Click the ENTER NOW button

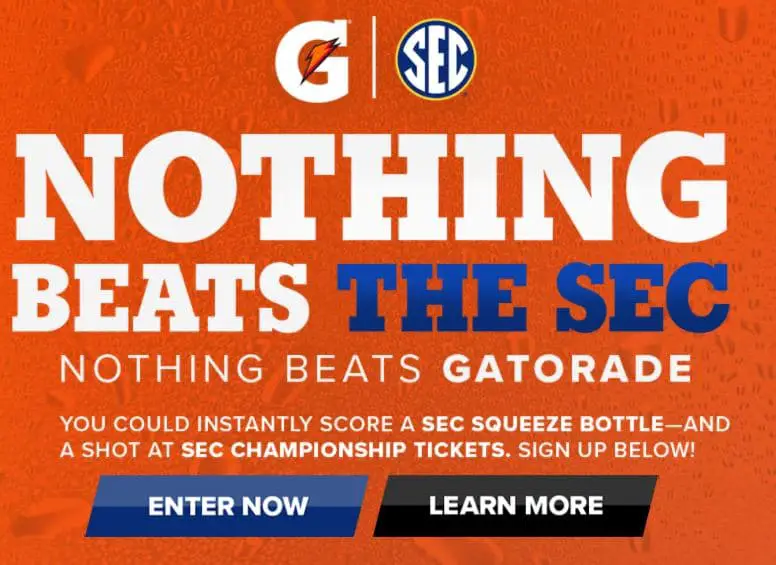pos(227,506)
